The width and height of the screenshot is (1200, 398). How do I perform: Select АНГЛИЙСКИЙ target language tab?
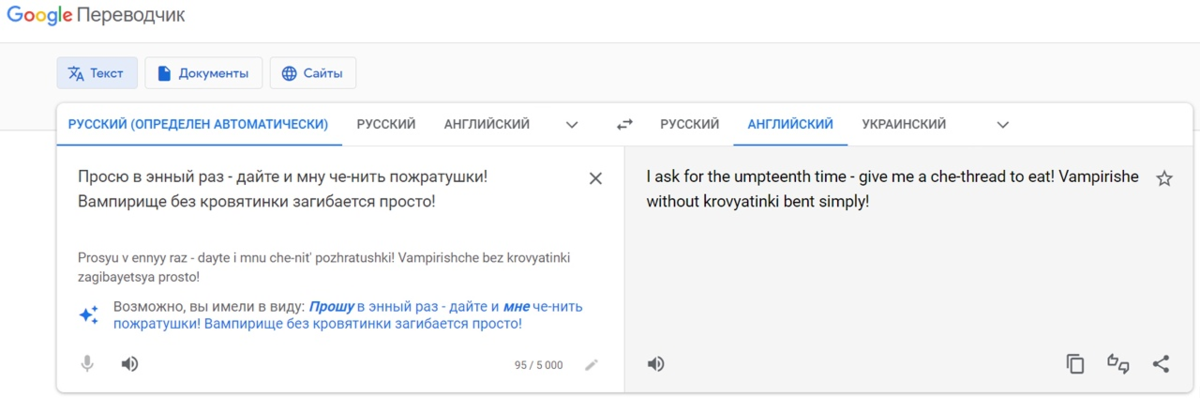[790, 124]
